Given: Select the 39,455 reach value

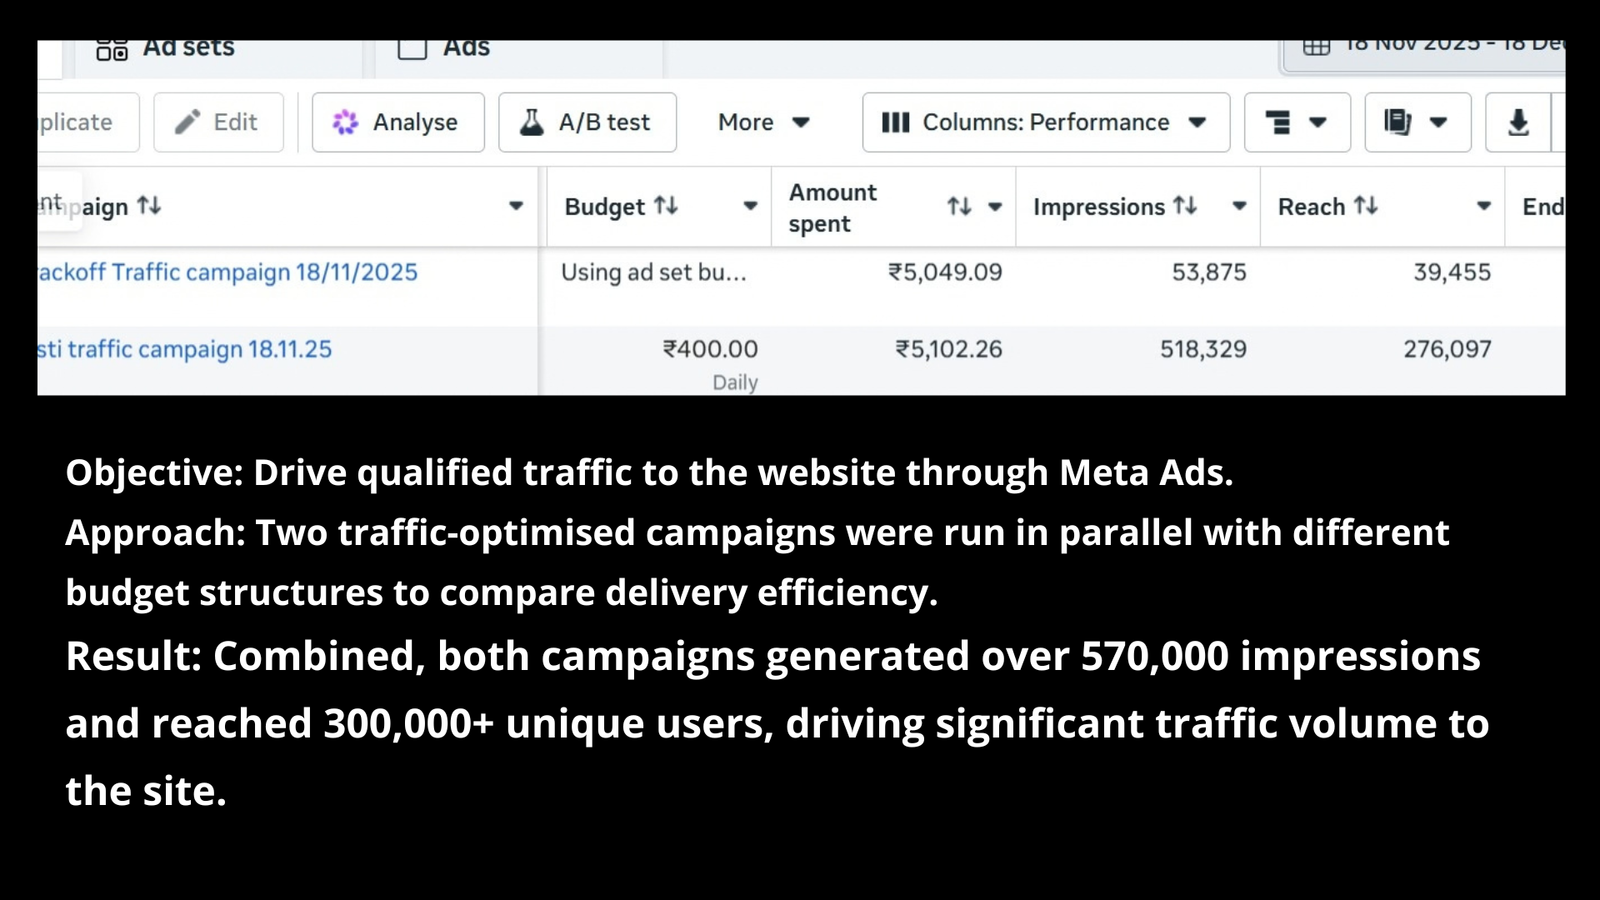Looking at the screenshot, I should pyautogui.click(x=1452, y=272).
